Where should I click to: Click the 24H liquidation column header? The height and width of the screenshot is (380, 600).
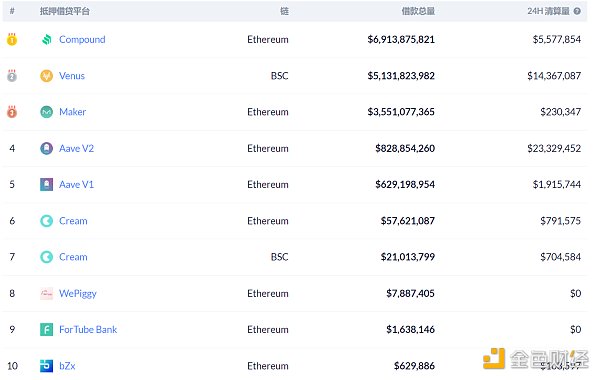(x=548, y=11)
